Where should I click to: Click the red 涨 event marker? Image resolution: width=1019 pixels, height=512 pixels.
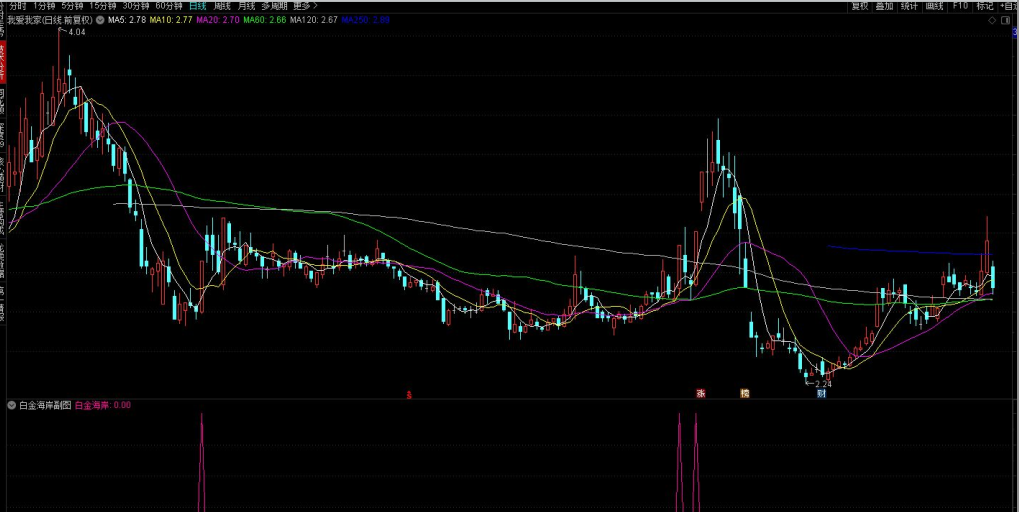click(700, 393)
